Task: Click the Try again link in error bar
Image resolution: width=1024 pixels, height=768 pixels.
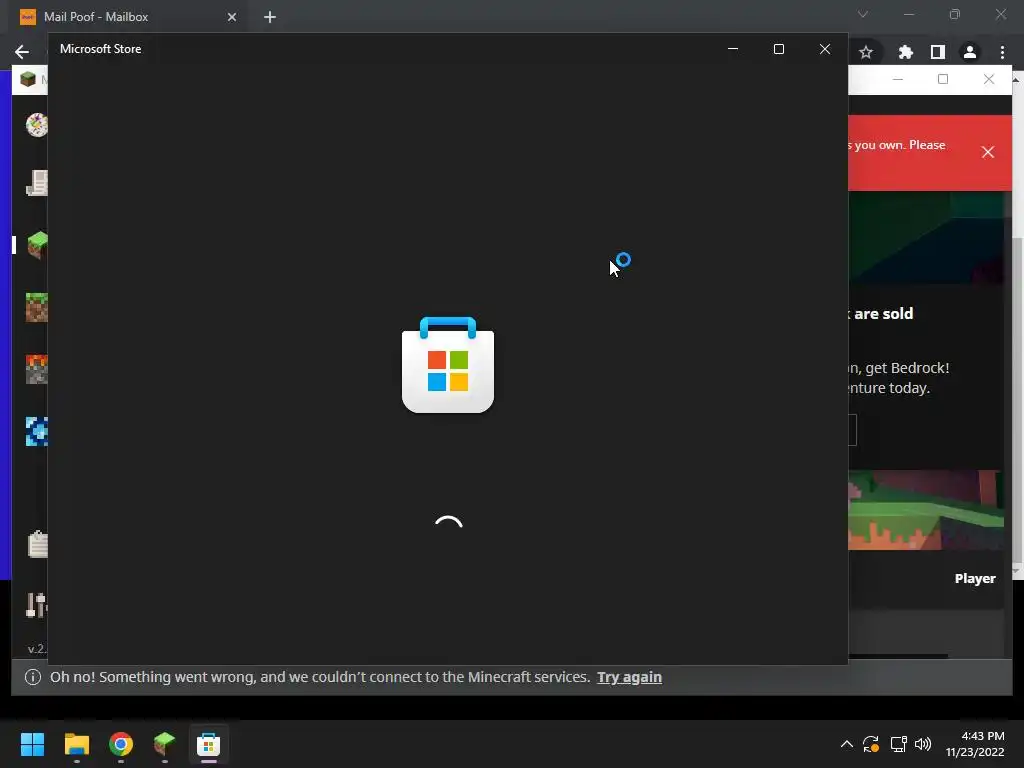Action: [629, 677]
